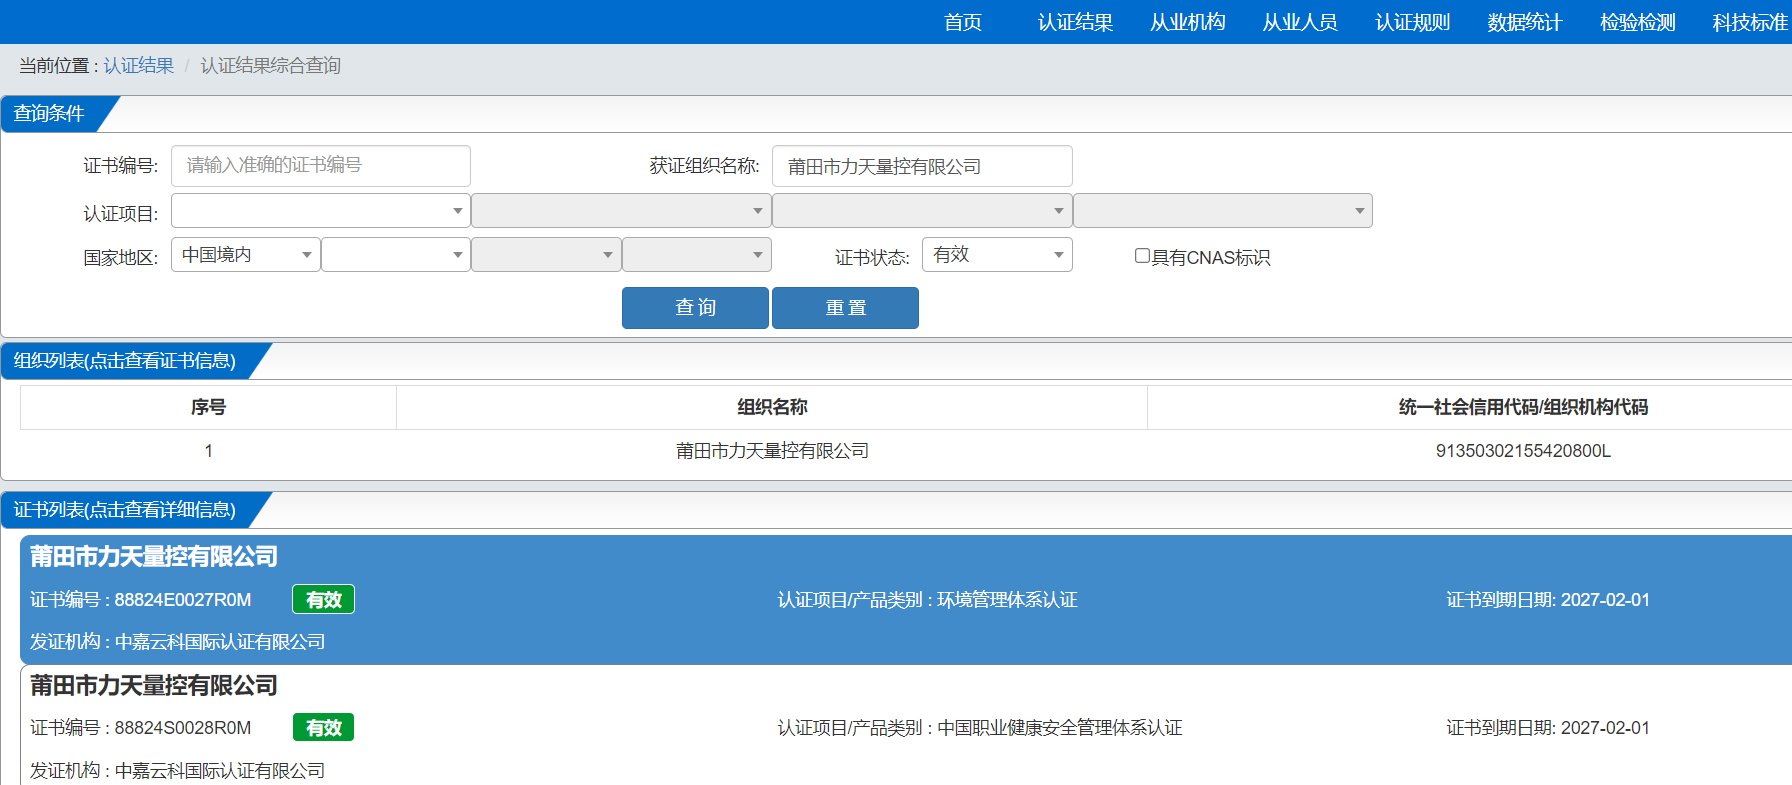The image size is (1792, 785).
Task: Open the 从业机构 menu item
Action: (x=1187, y=22)
